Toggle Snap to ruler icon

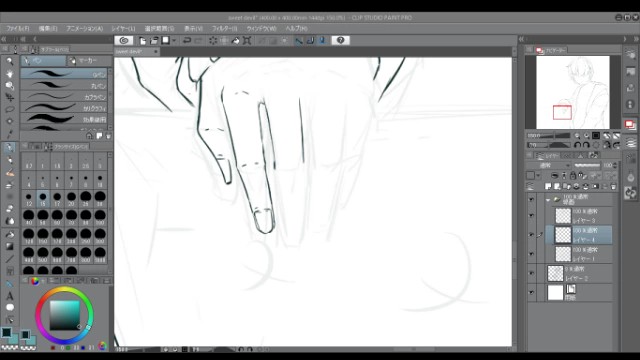(x=299, y=40)
